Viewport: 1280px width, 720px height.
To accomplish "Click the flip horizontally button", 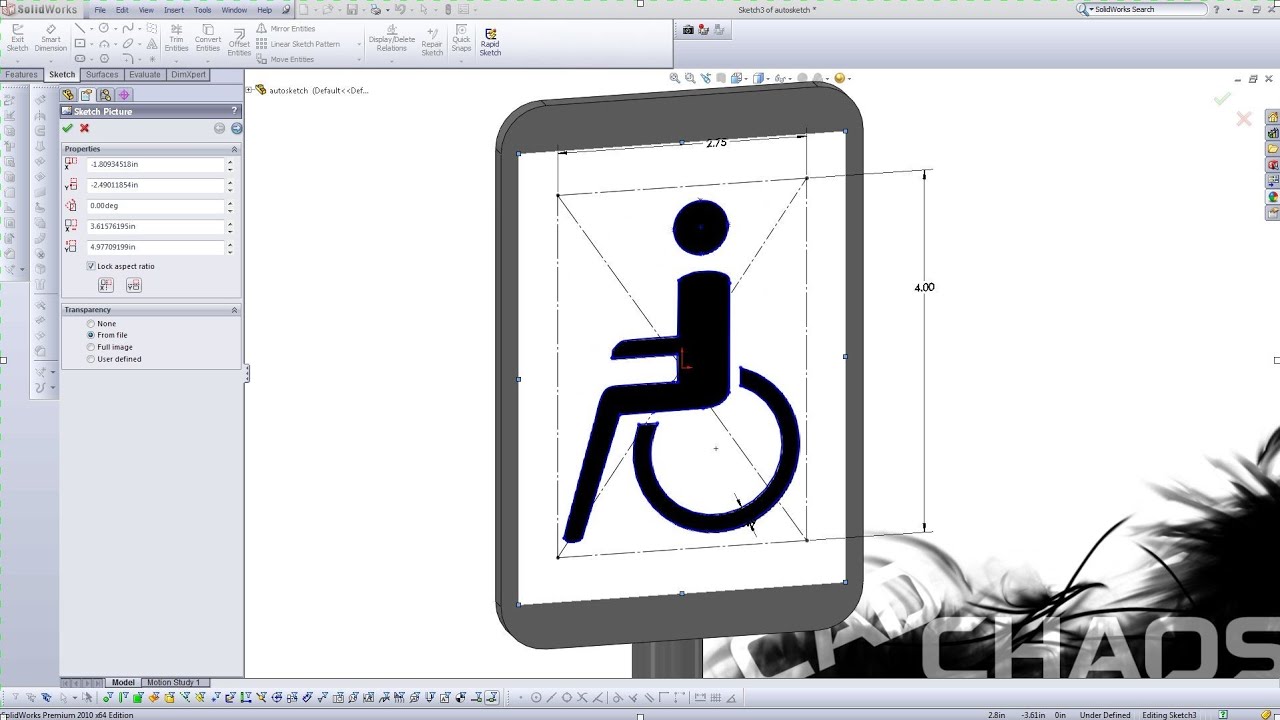I will [x=106, y=285].
